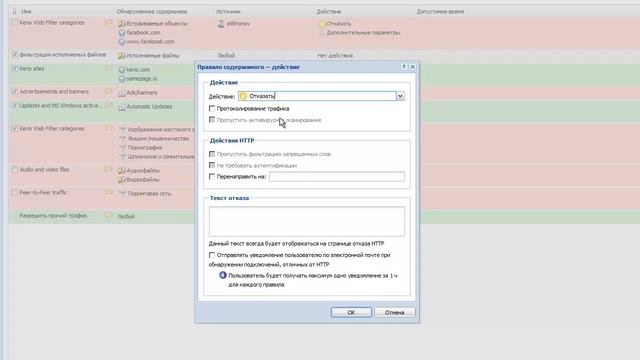Image resolution: width=640 pixels, height=360 pixels.
Task: Click comment icon on Разрешить прочий трафик row
Action: (x=109, y=216)
